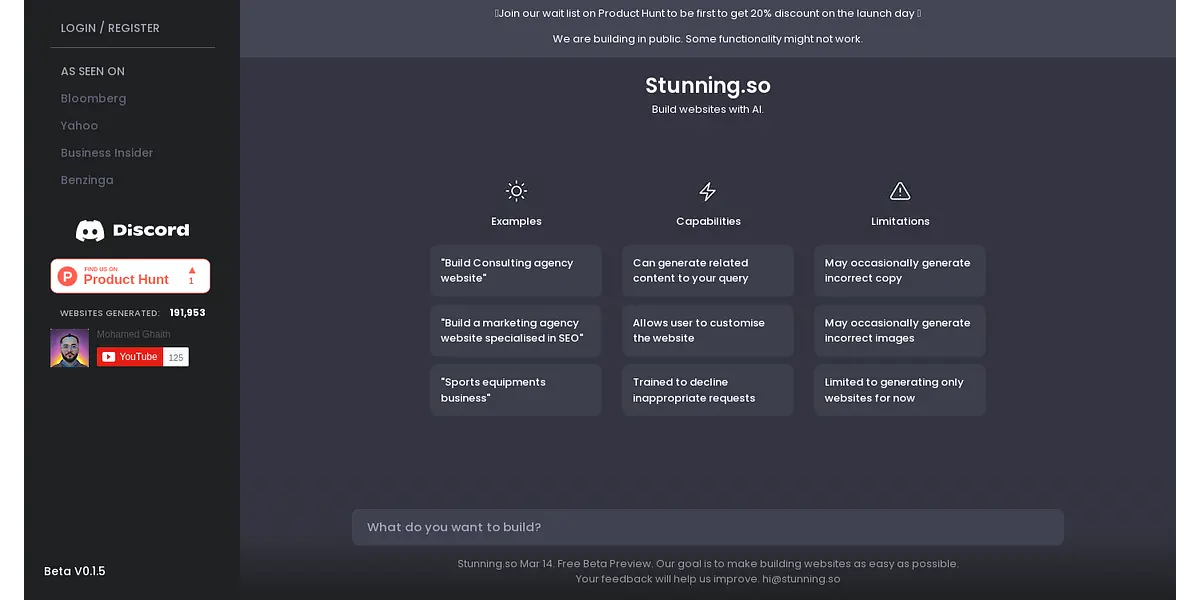The width and height of the screenshot is (1200, 600).
Task: Select "Build a marketing agency website" example
Action: pyautogui.click(x=516, y=331)
